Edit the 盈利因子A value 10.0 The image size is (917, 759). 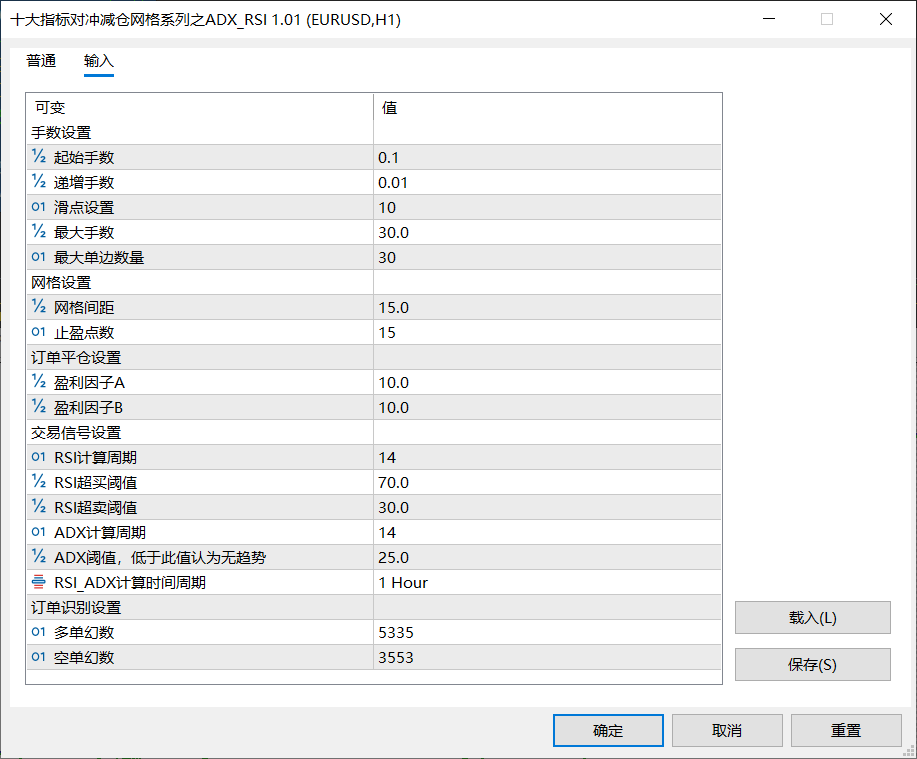(547, 382)
